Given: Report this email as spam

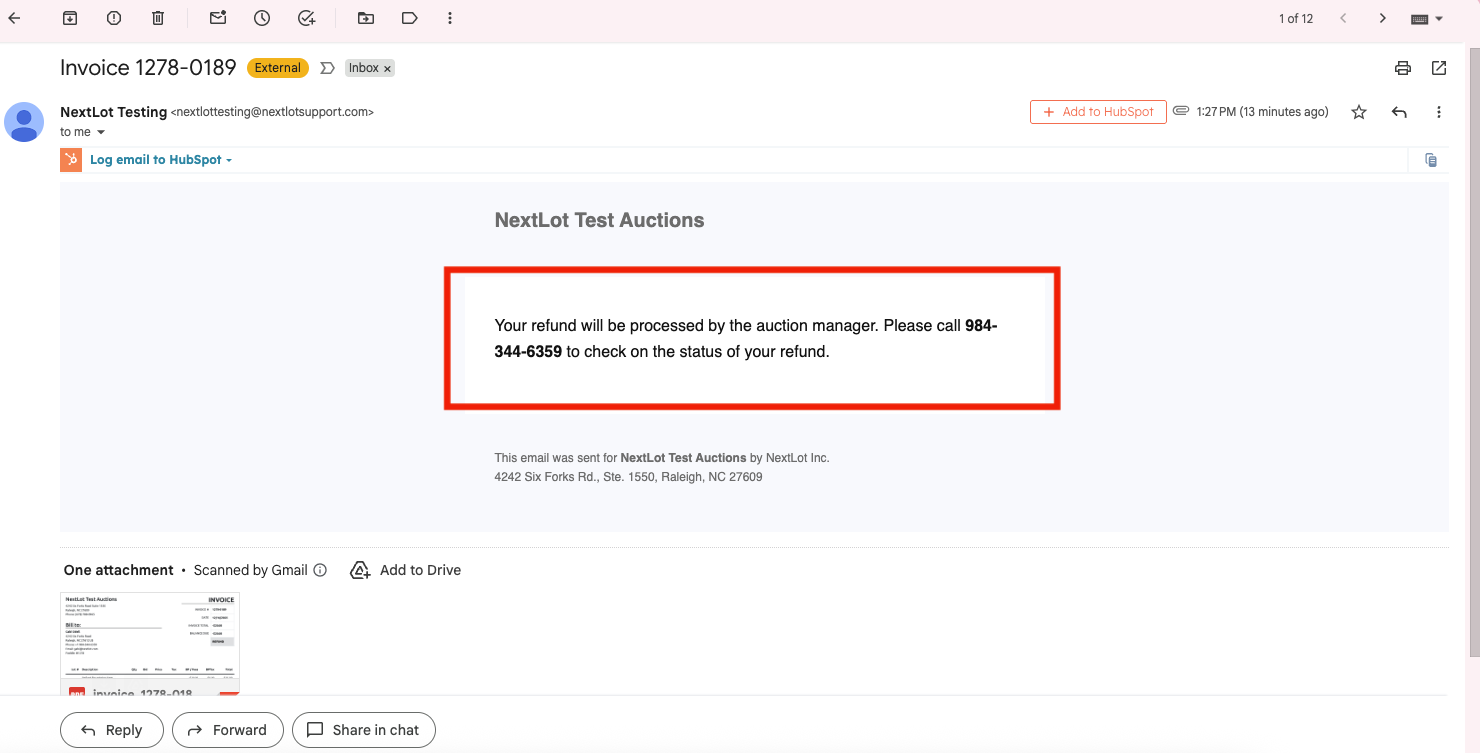Looking at the screenshot, I should point(114,18).
